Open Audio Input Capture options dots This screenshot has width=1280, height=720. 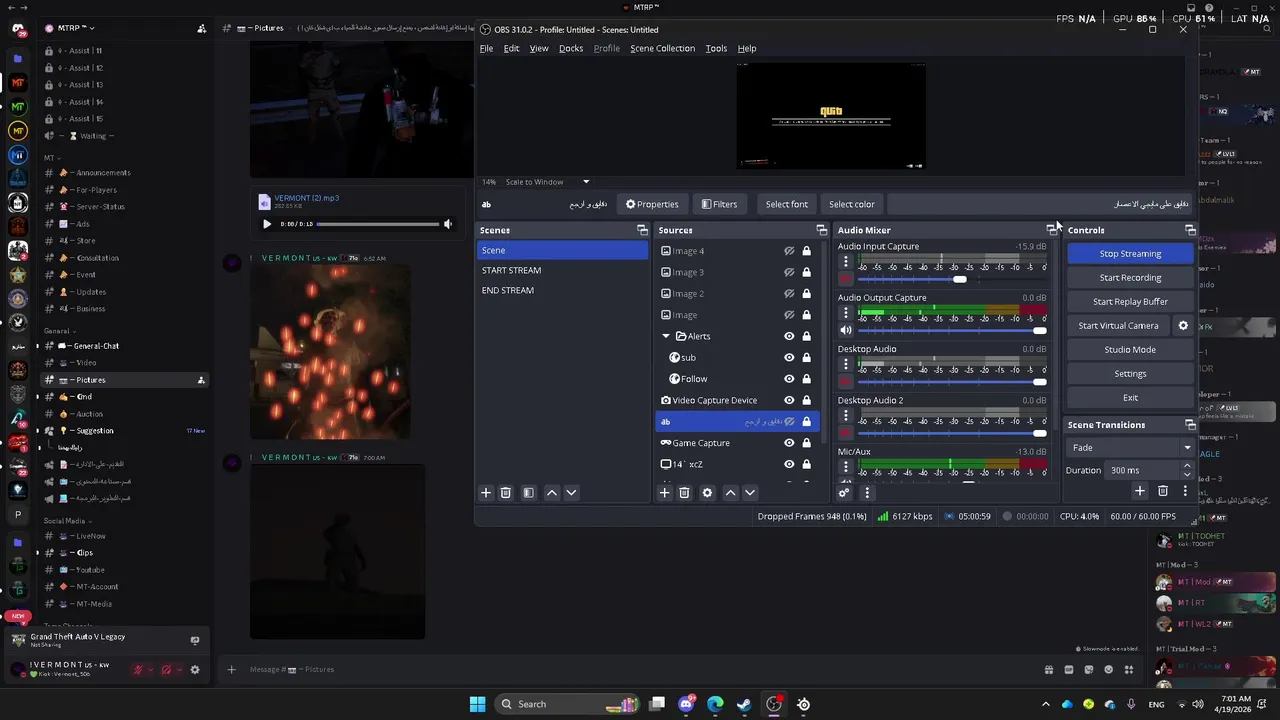(845, 262)
